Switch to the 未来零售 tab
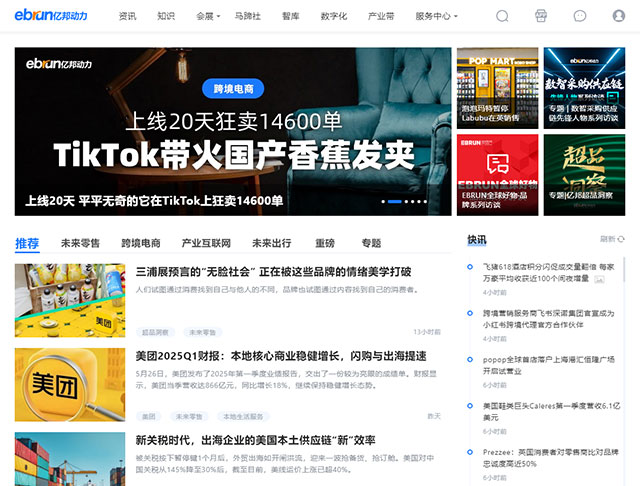 (80, 243)
